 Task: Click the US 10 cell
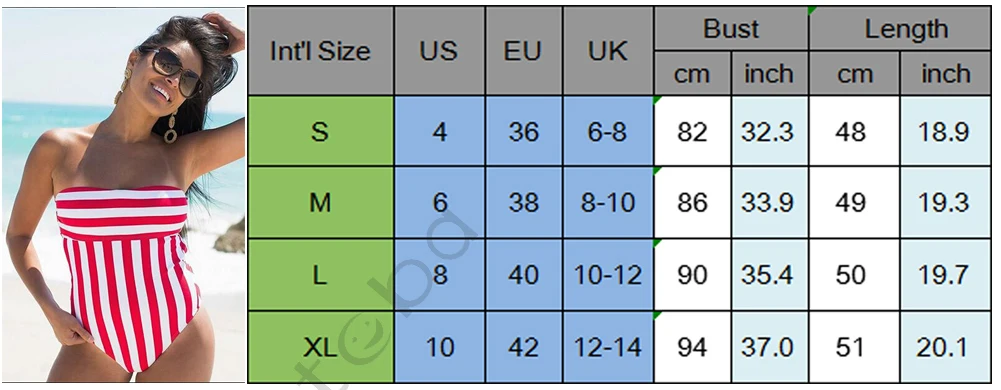tap(439, 347)
